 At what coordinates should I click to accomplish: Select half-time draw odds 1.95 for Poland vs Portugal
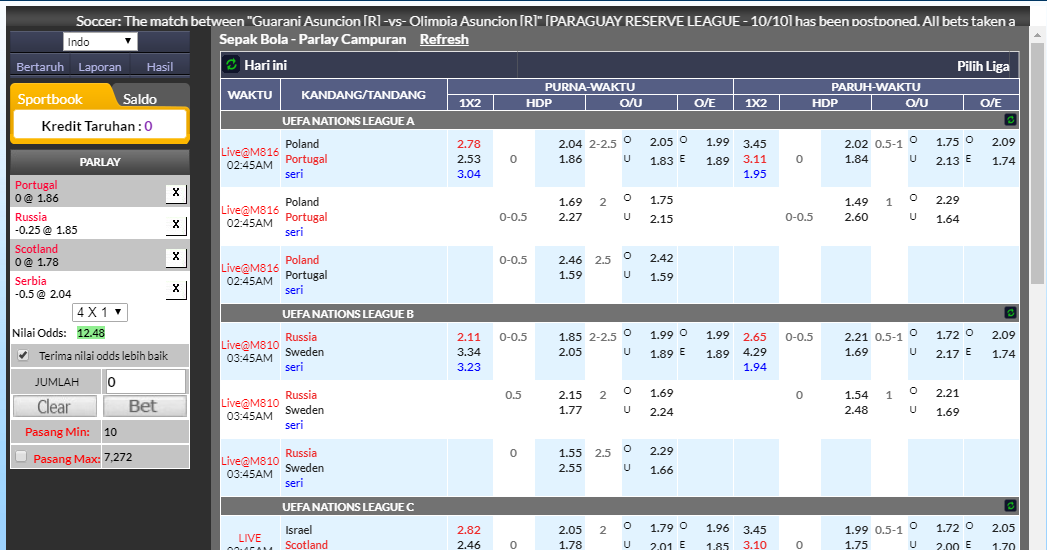click(755, 174)
